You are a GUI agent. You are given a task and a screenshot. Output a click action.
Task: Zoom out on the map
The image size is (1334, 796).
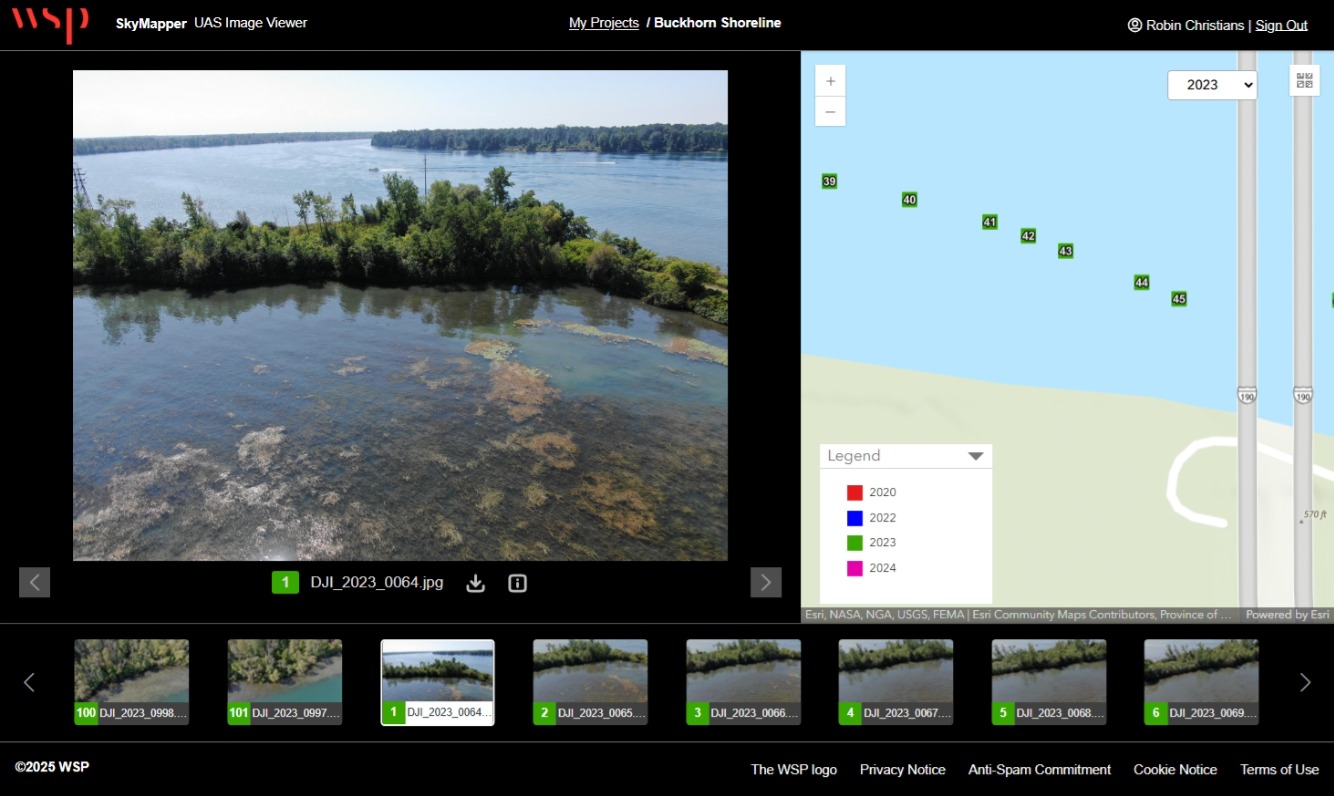830,111
